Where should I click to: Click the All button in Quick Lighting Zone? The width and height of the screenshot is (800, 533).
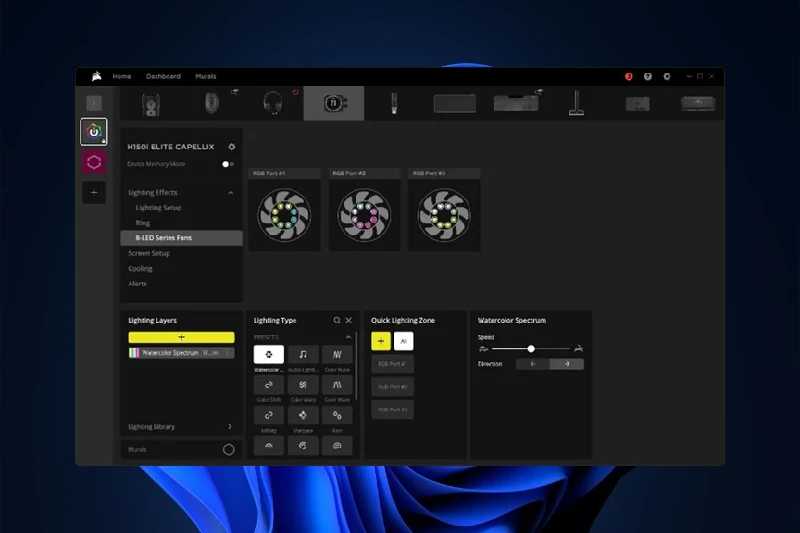tap(403, 341)
